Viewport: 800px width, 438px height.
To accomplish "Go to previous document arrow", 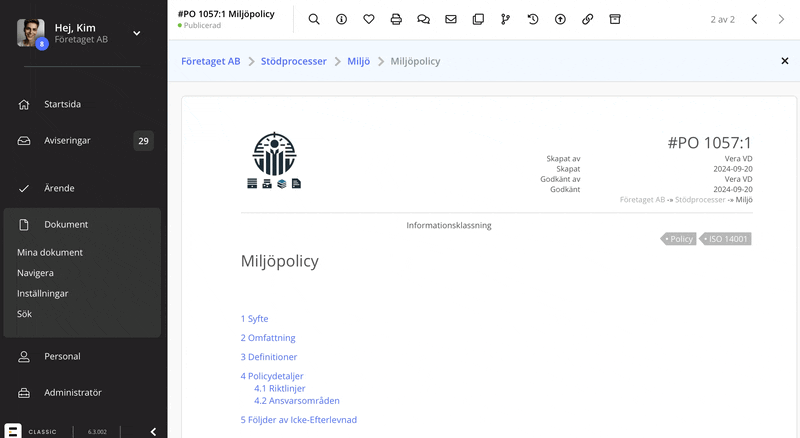I will click(754, 19).
